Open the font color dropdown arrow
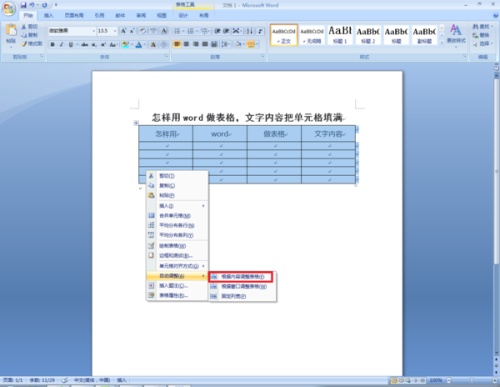Image resolution: width=500 pixels, height=387 pixels. [145, 44]
